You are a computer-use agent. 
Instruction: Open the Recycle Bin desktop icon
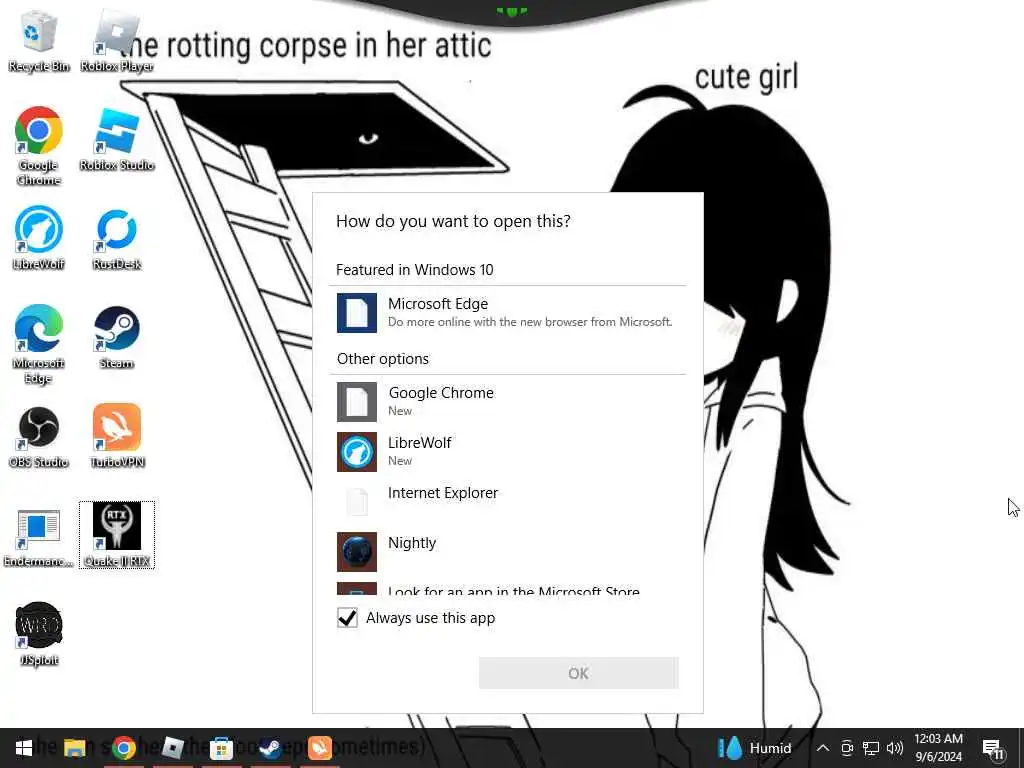[x=39, y=40]
